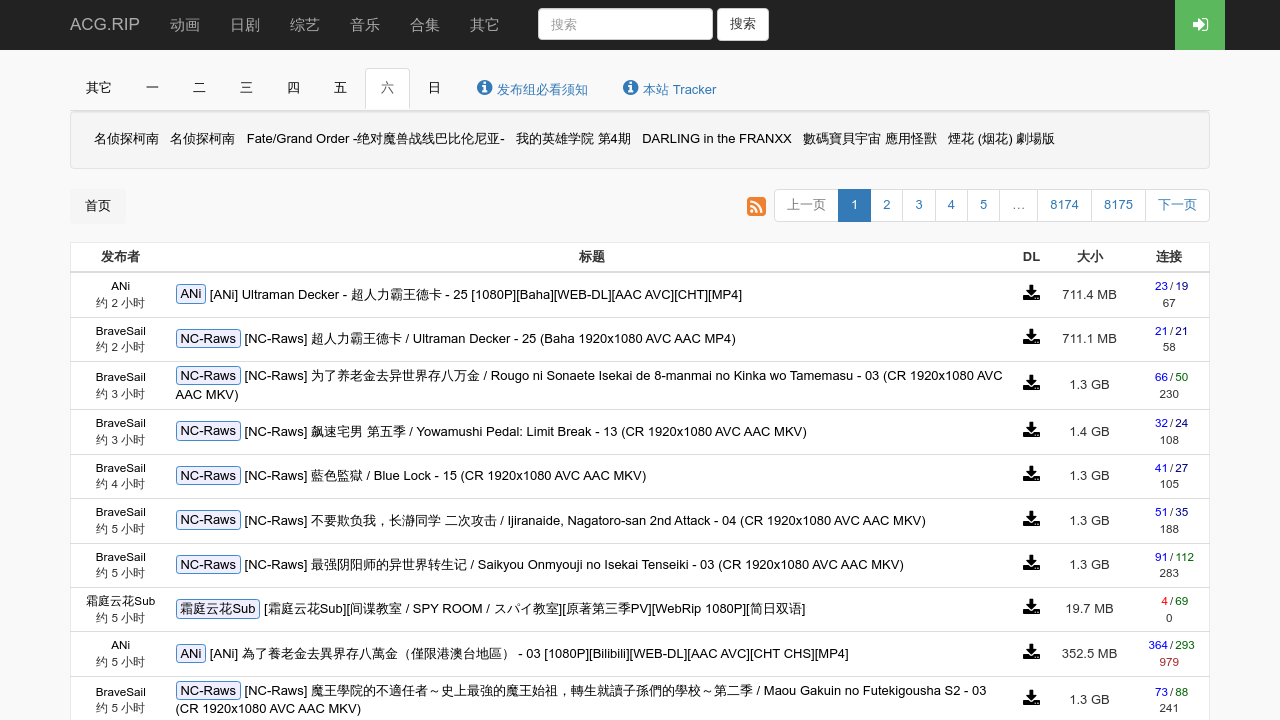
Task: Open the 其它 navbar category
Action: tap(485, 25)
